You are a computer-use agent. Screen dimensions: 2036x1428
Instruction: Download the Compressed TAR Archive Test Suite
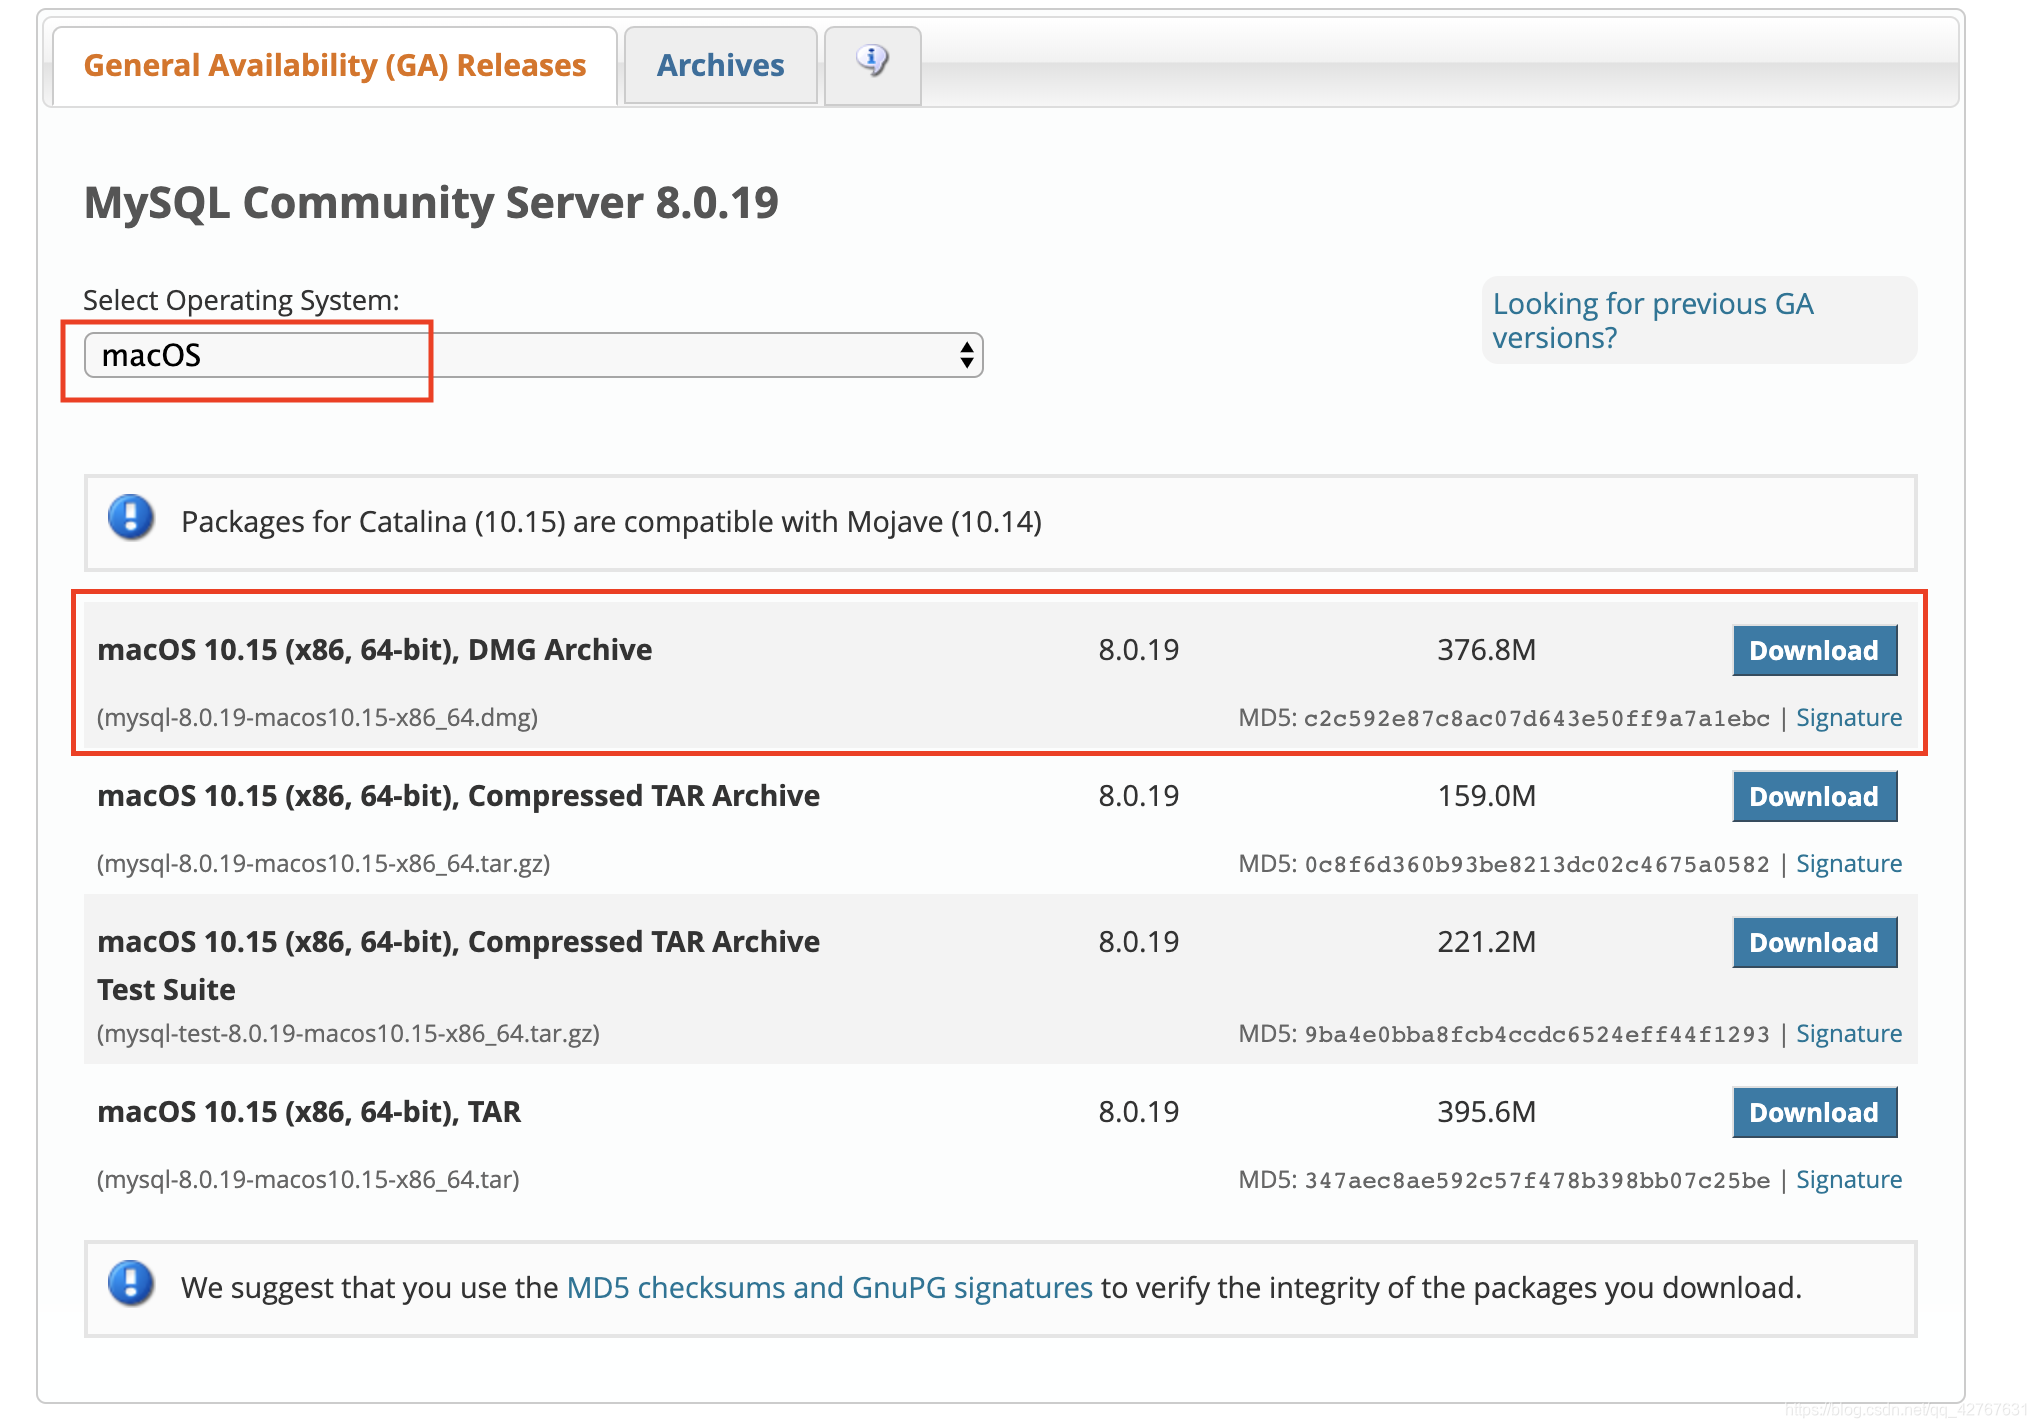tap(1814, 942)
